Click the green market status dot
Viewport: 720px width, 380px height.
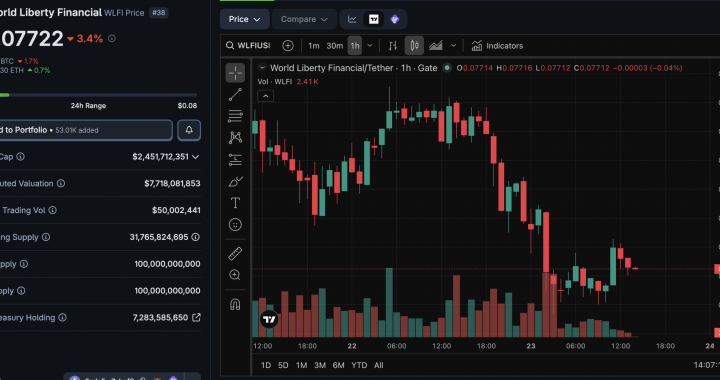point(447,68)
